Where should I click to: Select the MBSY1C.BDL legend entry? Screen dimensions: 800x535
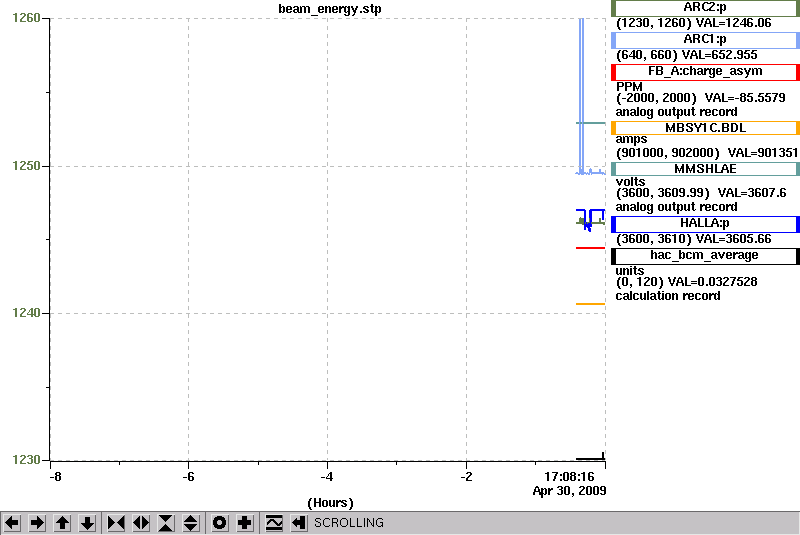click(705, 128)
